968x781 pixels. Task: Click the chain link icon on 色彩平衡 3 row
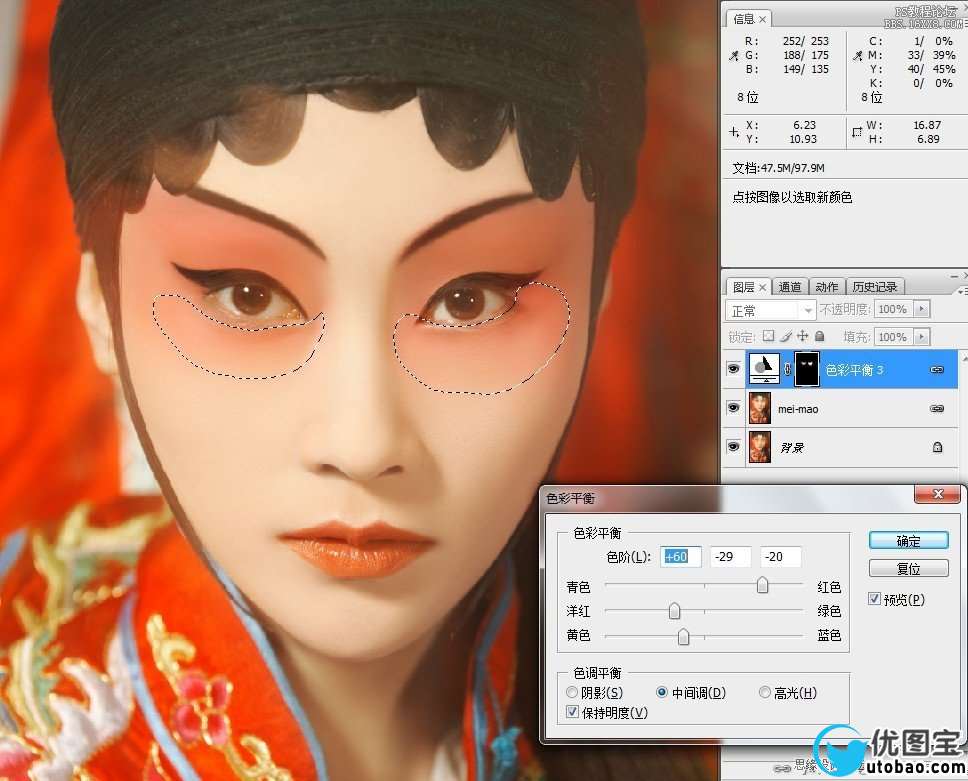937,369
